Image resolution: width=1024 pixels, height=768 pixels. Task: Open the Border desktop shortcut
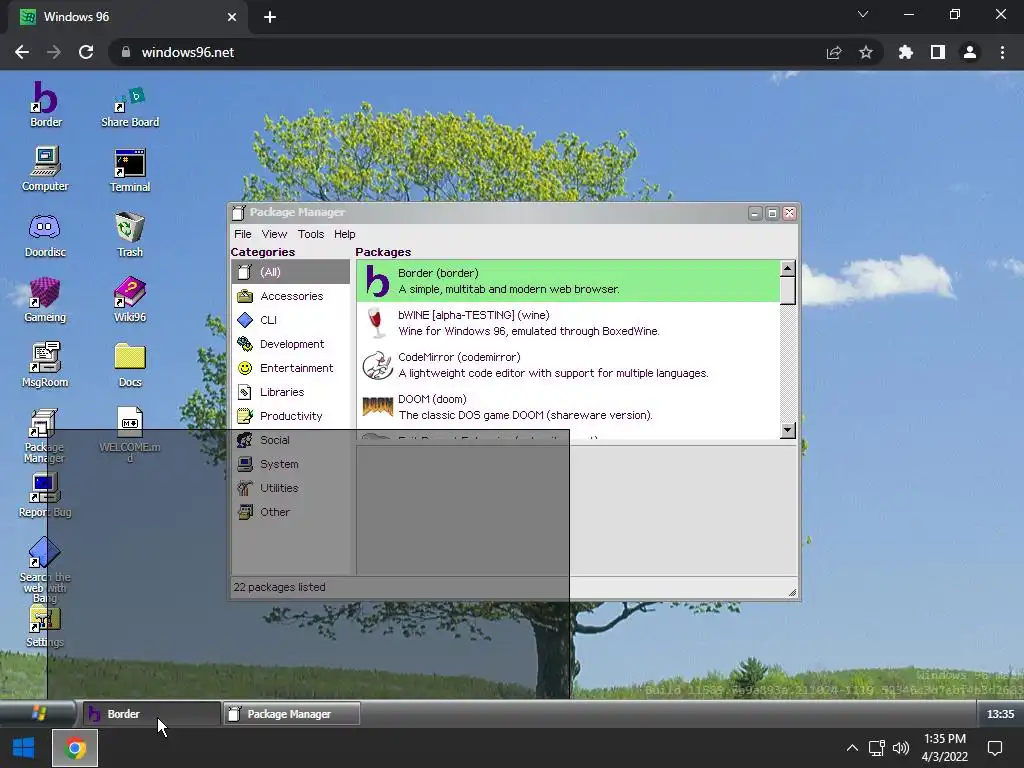(x=45, y=104)
